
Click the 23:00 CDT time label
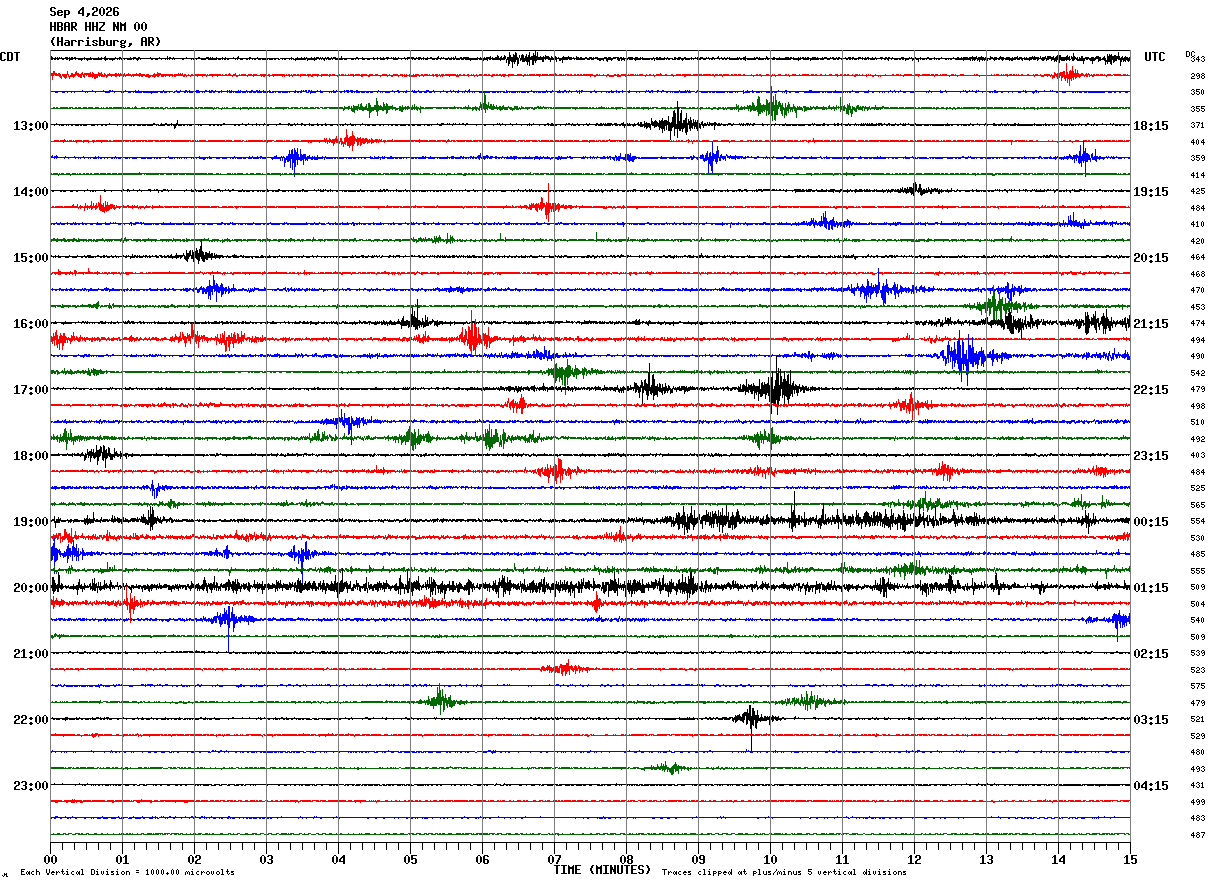30,786
